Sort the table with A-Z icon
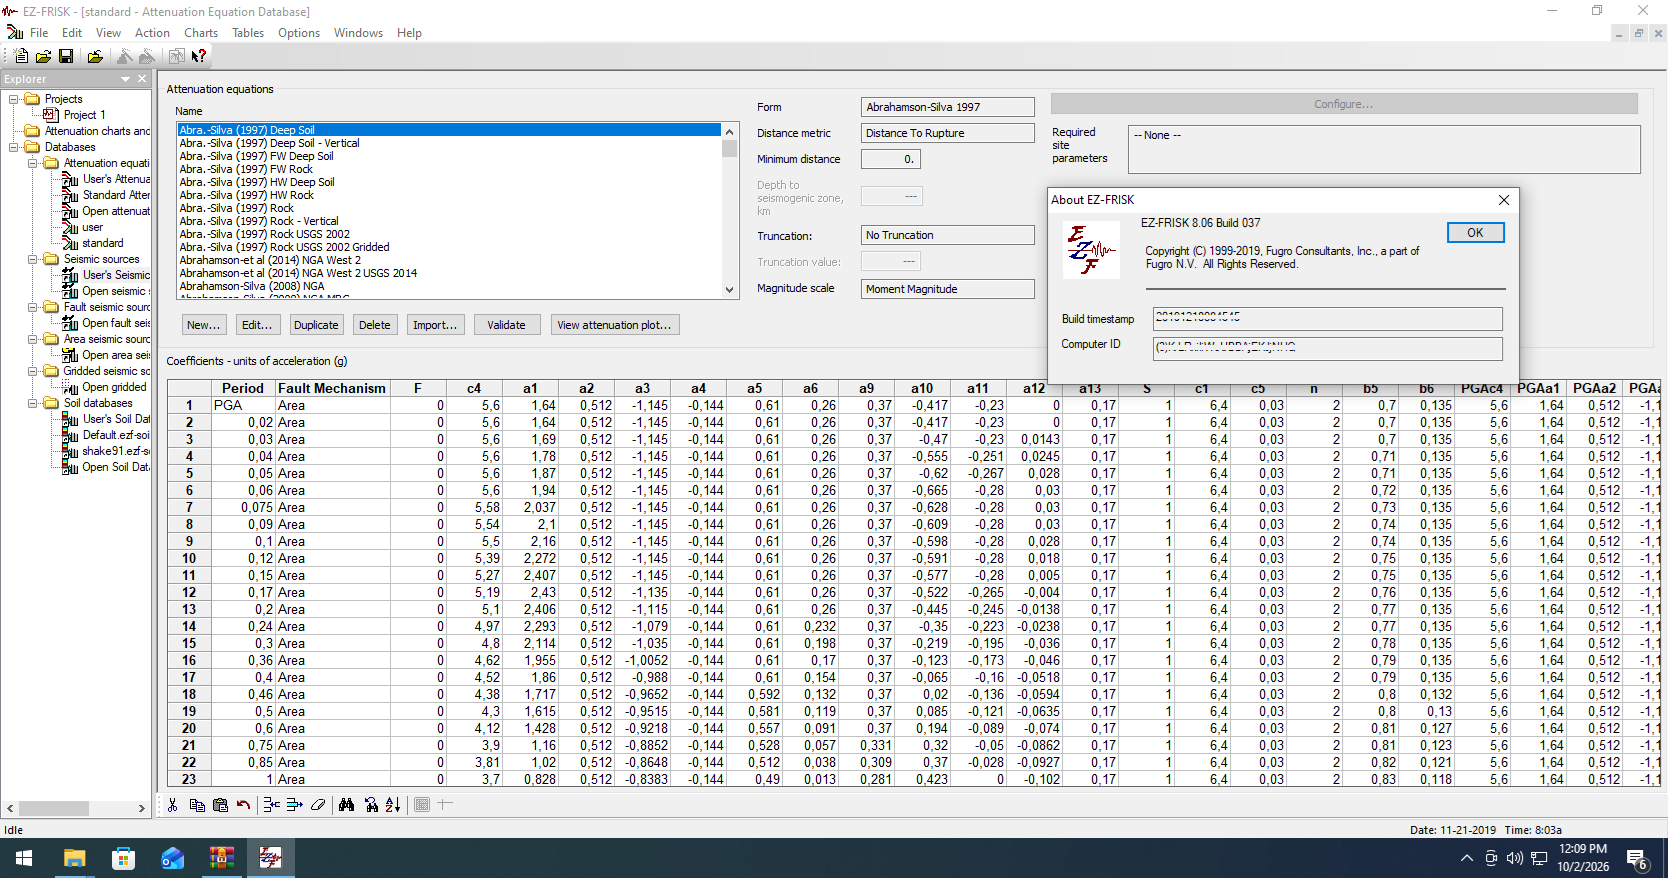 click(x=393, y=805)
